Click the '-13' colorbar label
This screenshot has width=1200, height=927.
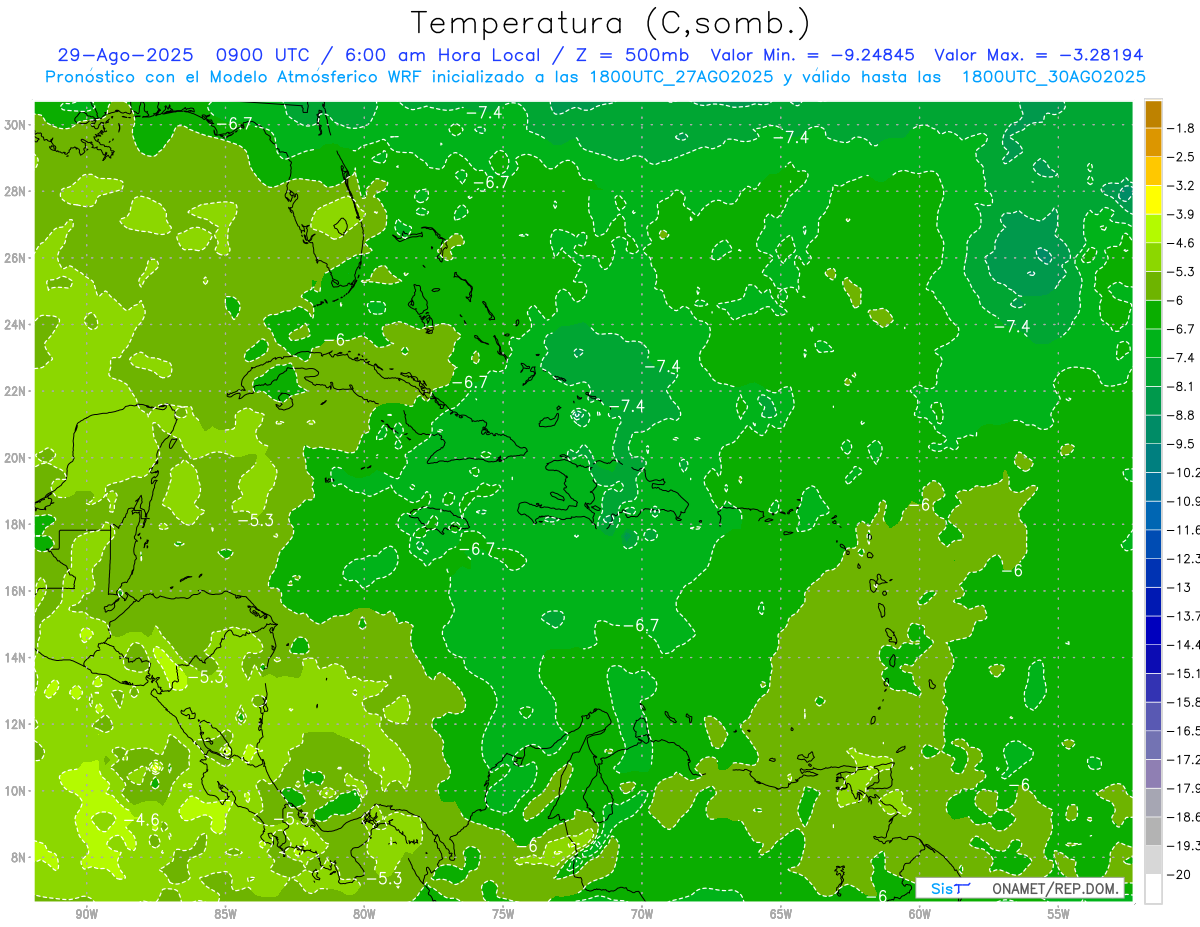pos(1180,587)
